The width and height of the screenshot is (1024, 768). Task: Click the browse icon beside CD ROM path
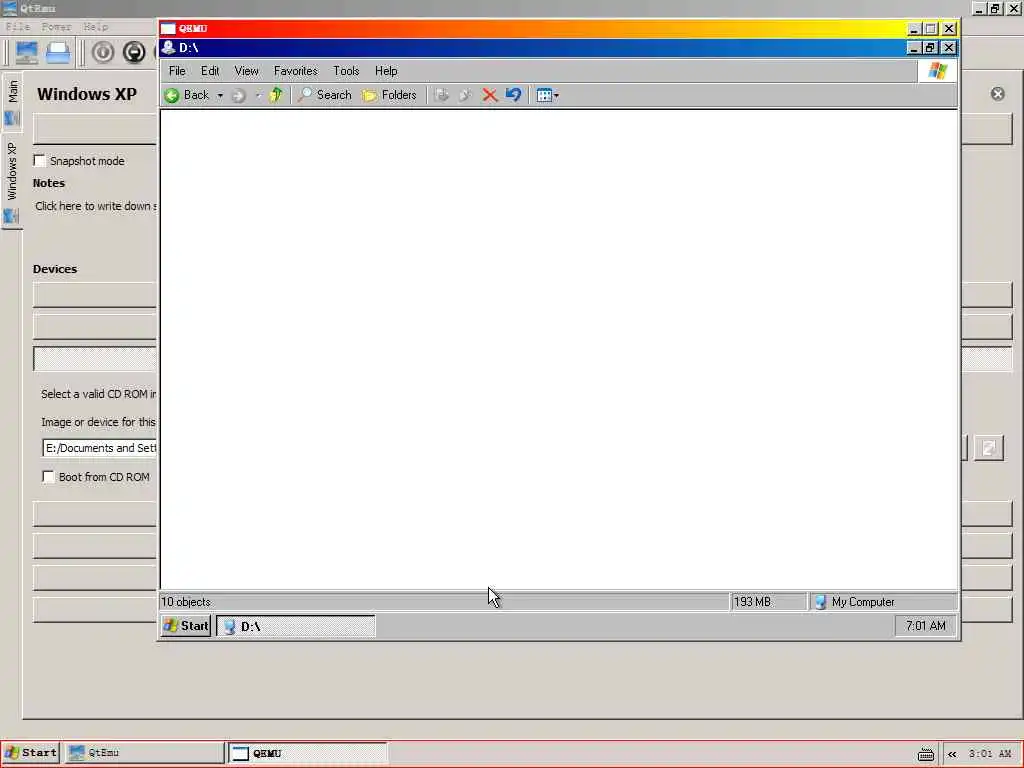click(989, 448)
